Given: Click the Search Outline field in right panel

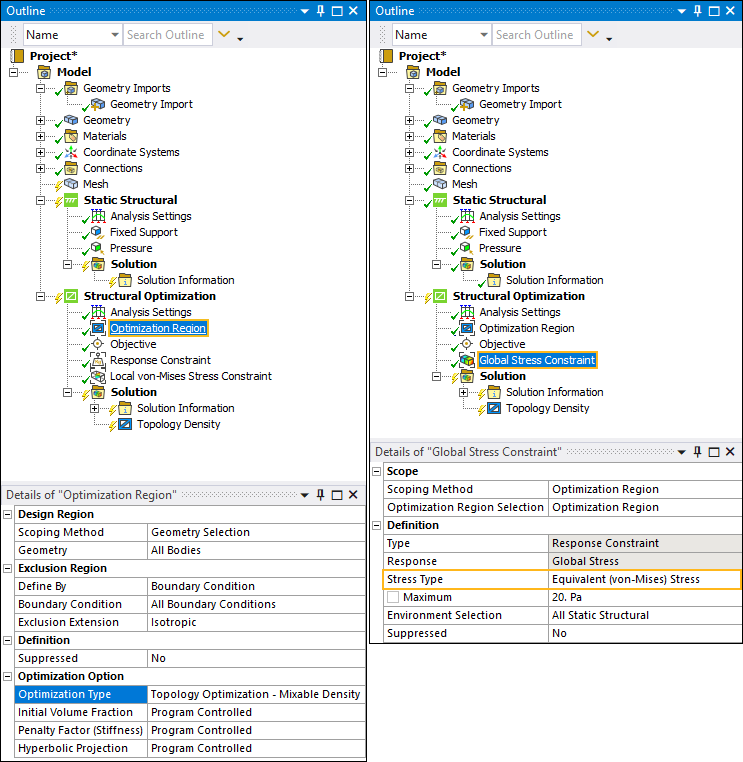Looking at the screenshot, I should tap(534, 35).
